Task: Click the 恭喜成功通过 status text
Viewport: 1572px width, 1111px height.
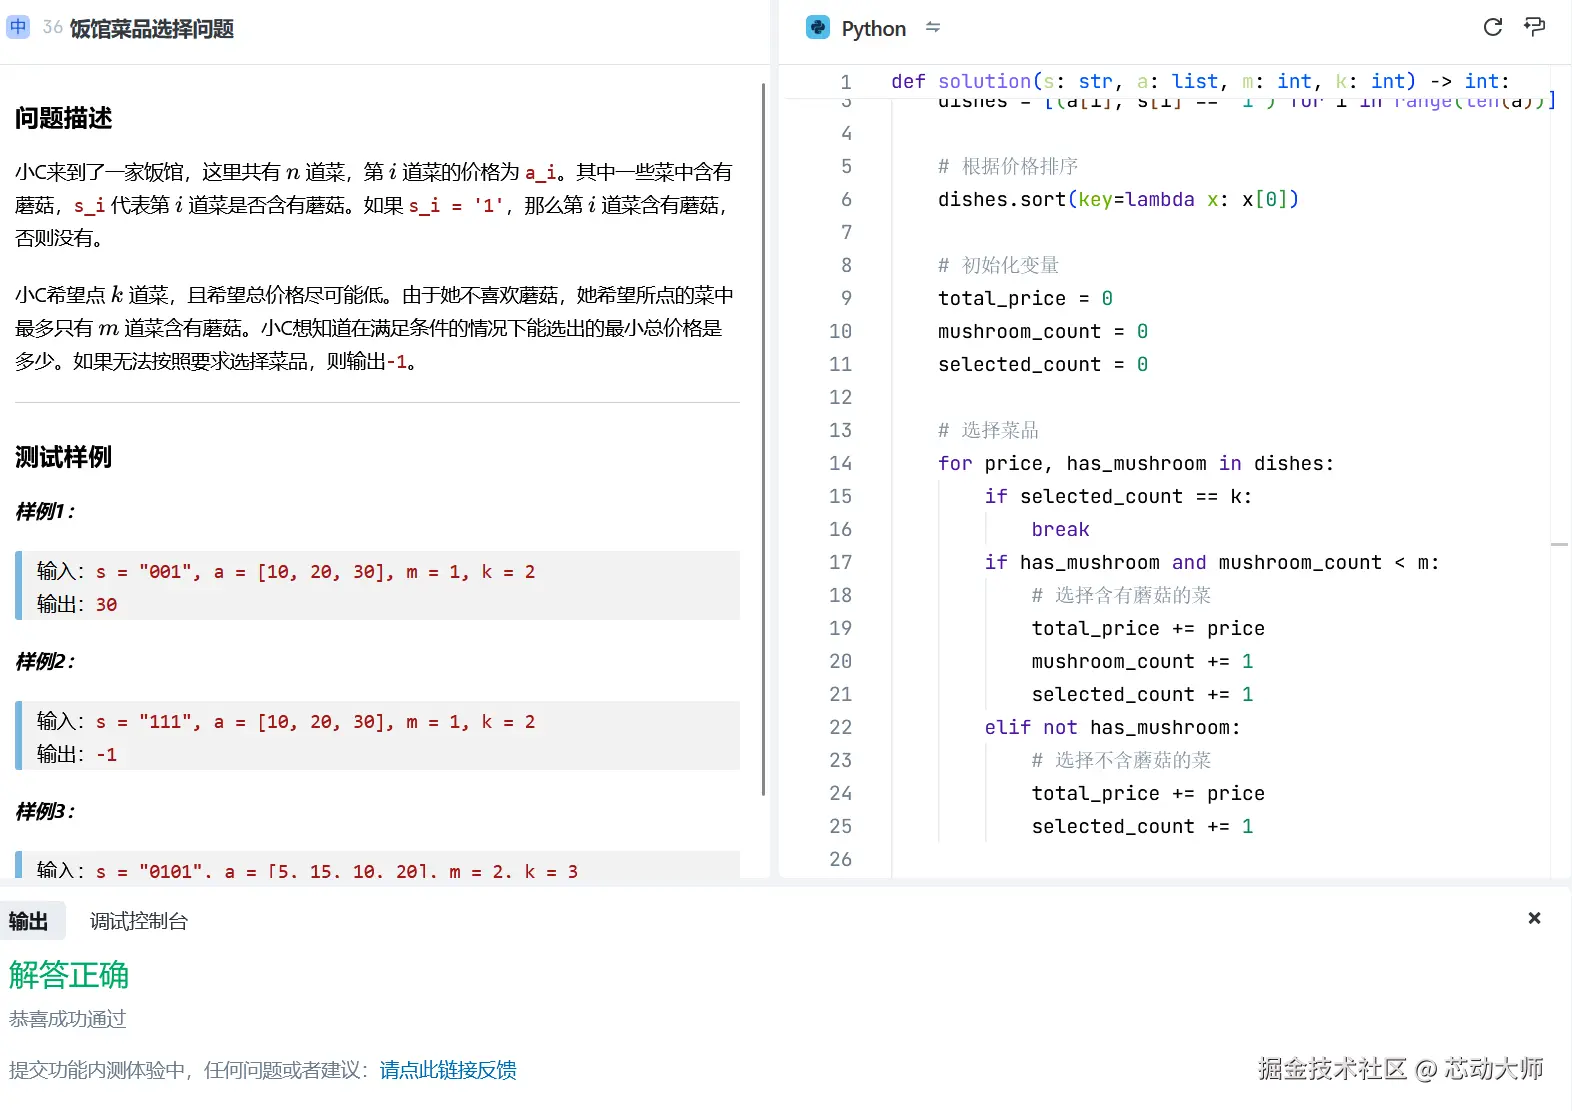Action: tap(68, 1019)
